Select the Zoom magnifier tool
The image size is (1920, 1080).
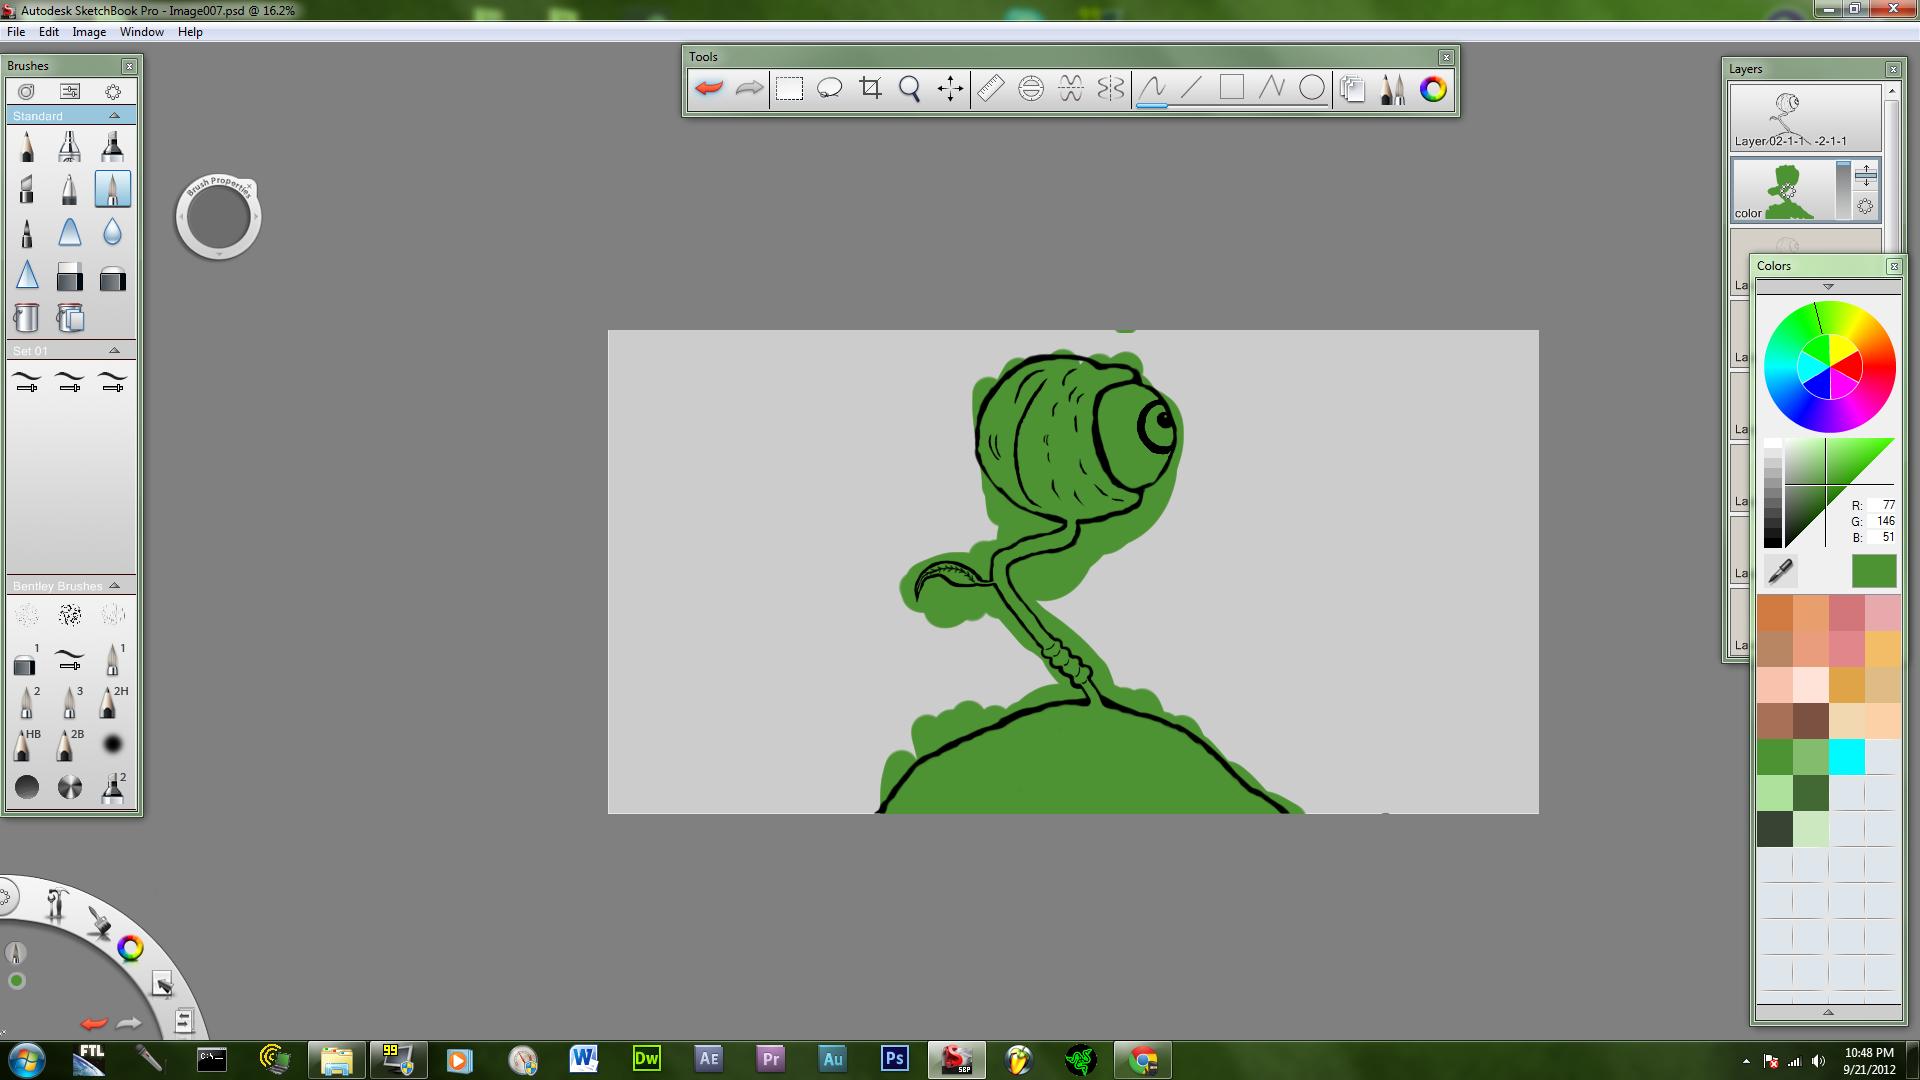click(x=910, y=89)
